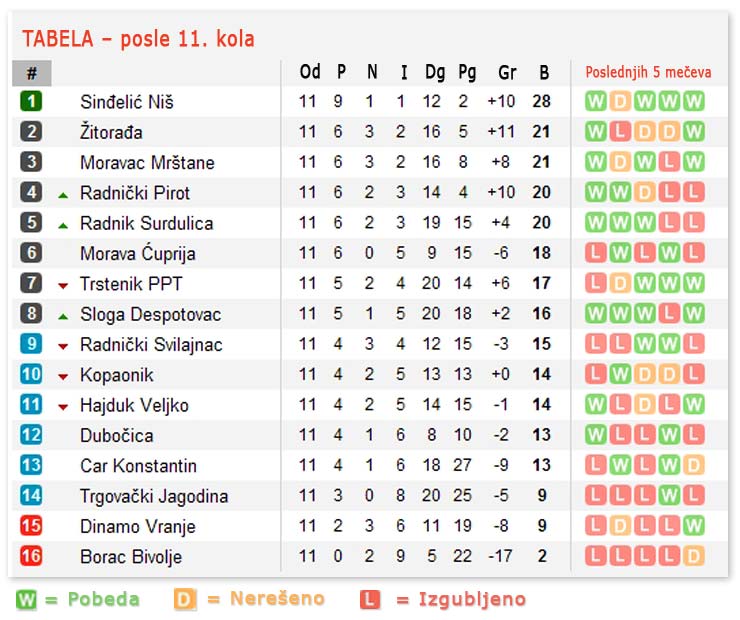Open the Morava Ćuprija team name

click(138, 253)
